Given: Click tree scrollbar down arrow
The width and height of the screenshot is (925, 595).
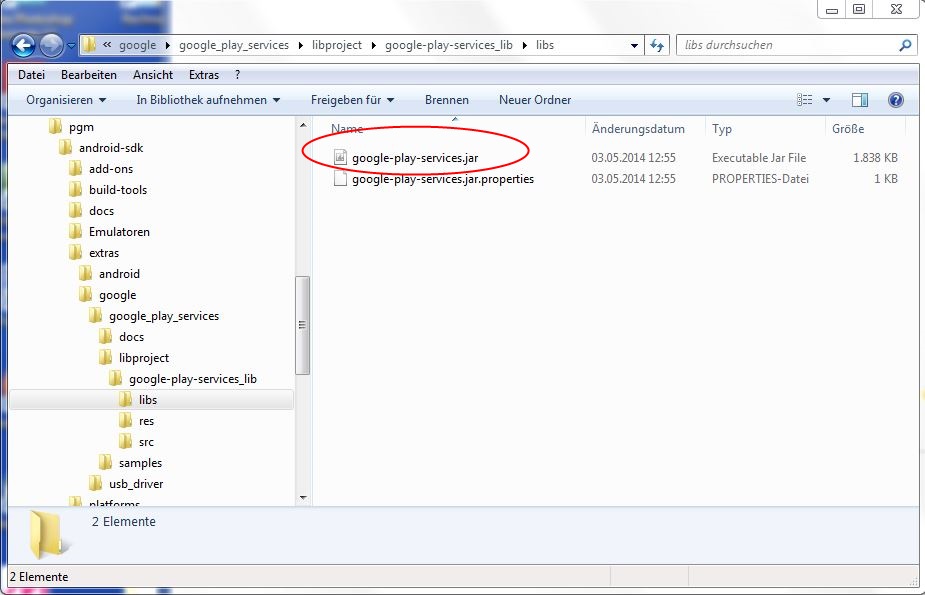Looking at the screenshot, I should (303, 498).
